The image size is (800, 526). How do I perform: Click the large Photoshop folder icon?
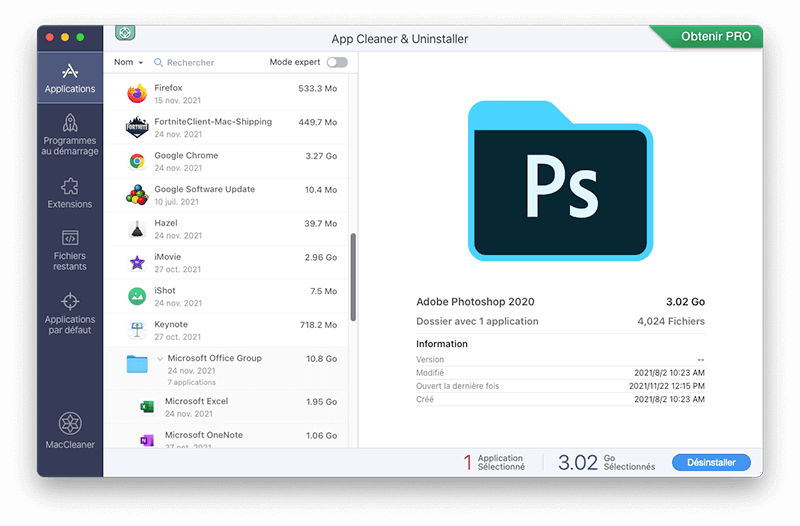click(560, 181)
